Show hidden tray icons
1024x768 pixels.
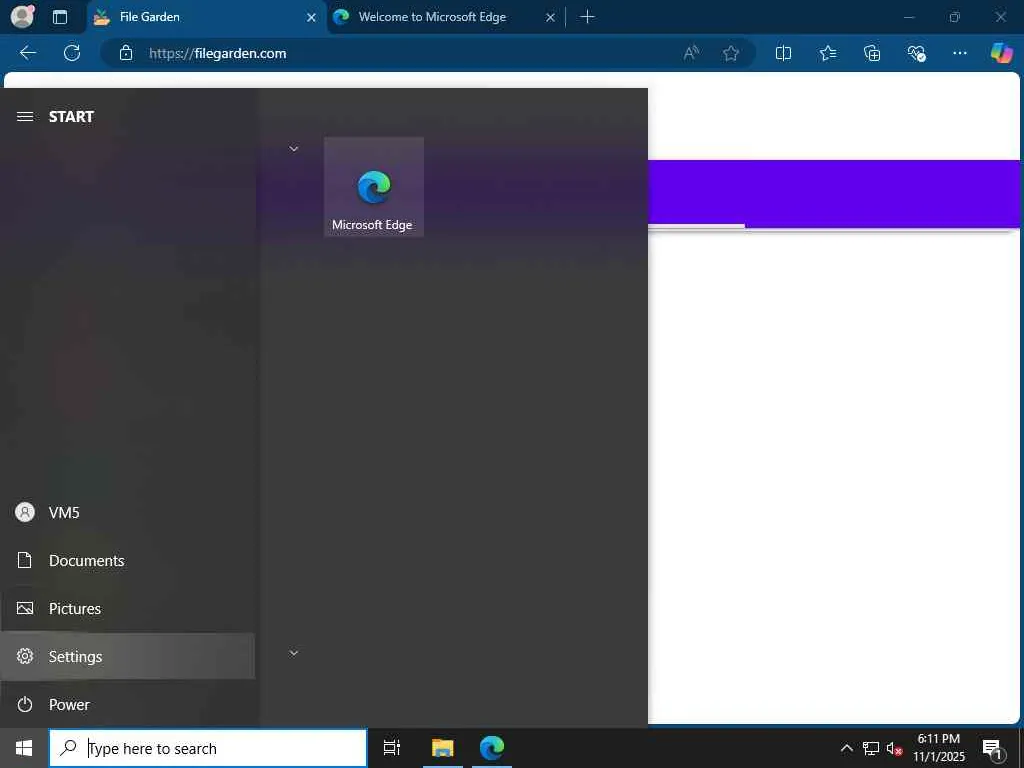(x=846, y=748)
